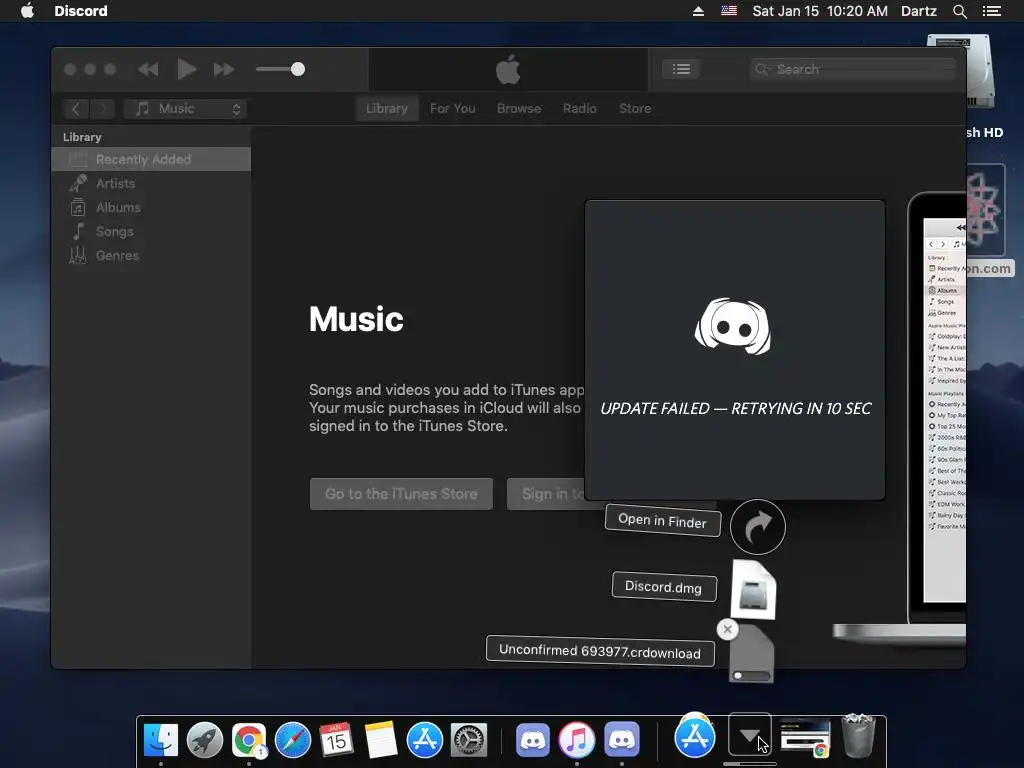
Task: Switch to the Store tab
Action: pyautogui.click(x=635, y=109)
